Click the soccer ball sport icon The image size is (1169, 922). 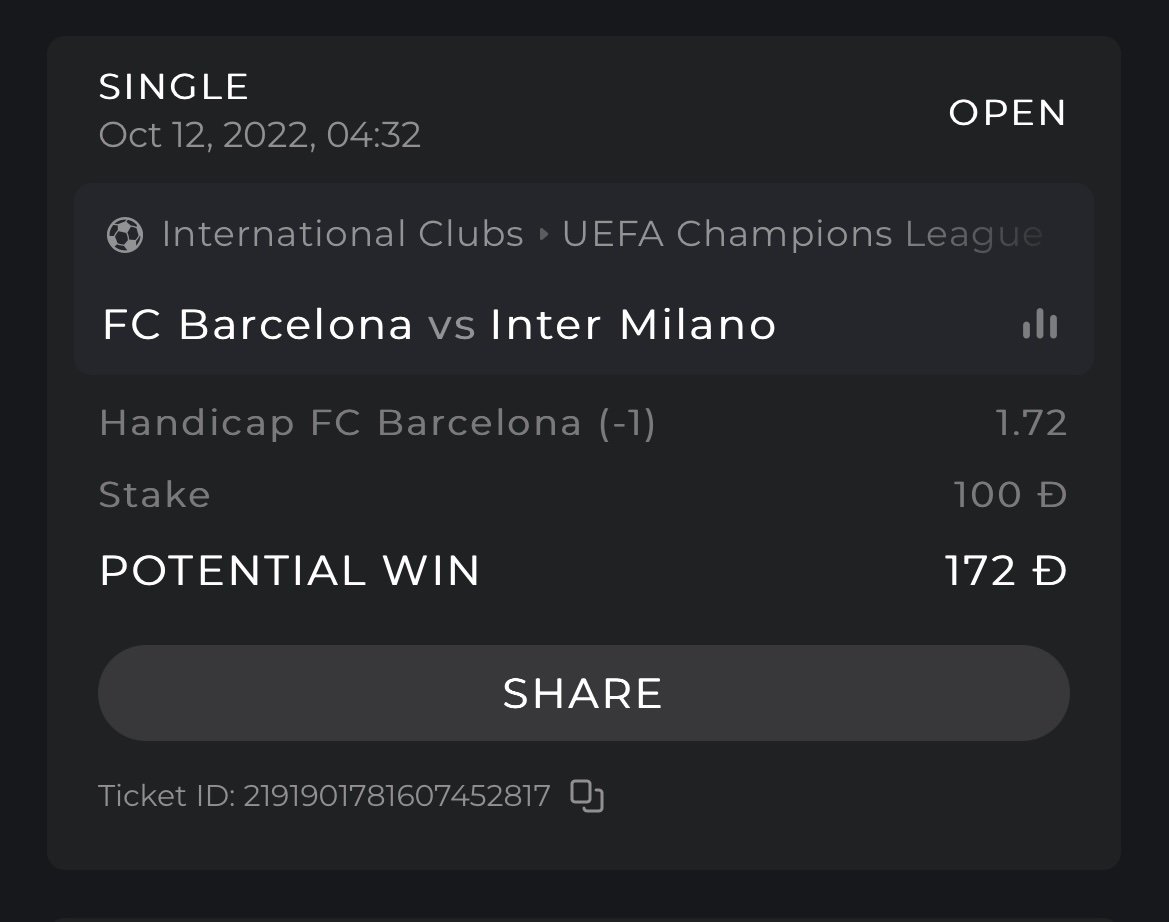[x=124, y=235]
